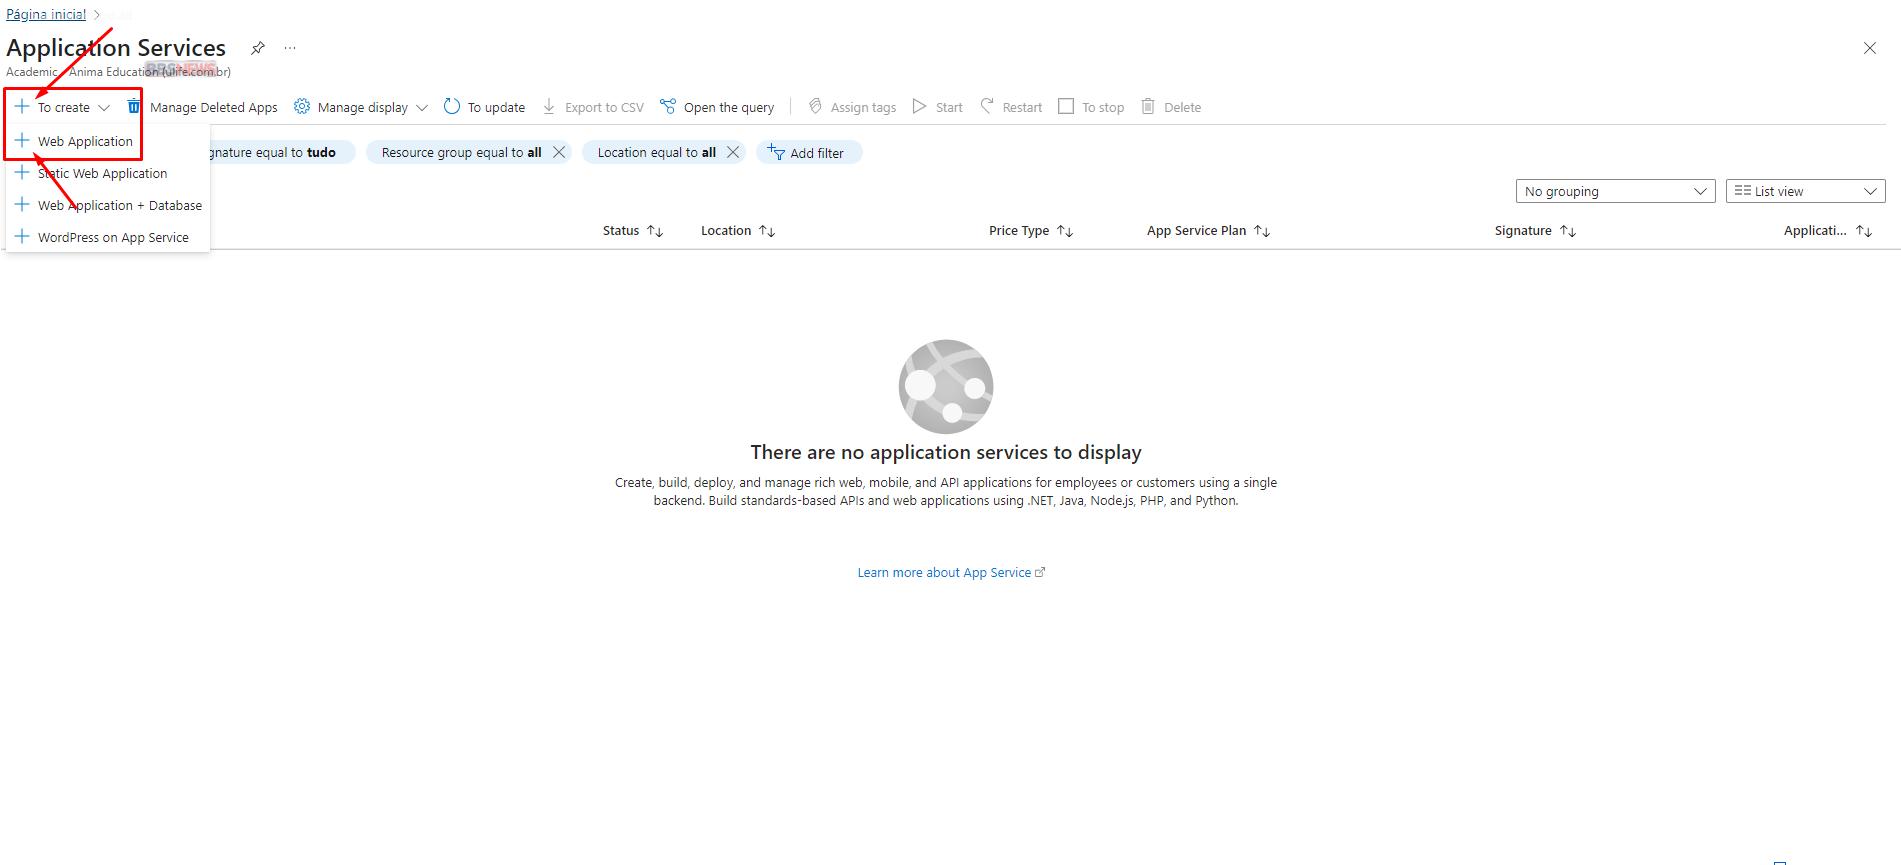Open the List view dropdown
Screen dimensions: 1901x865
(1805, 191)
